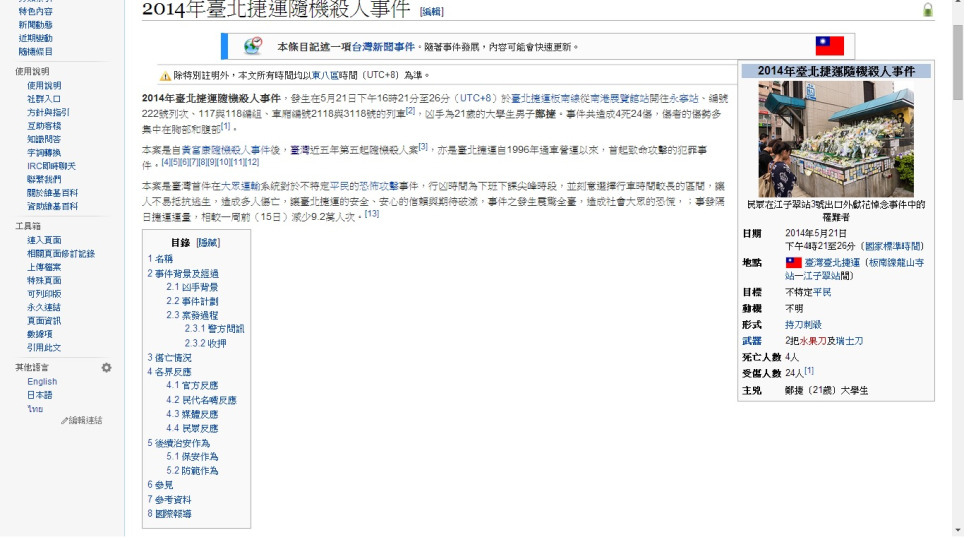The width and height of the screenshot is (964, 540).
Task: Click the pencil 編輯連結 link
Action: coord(82,421)
